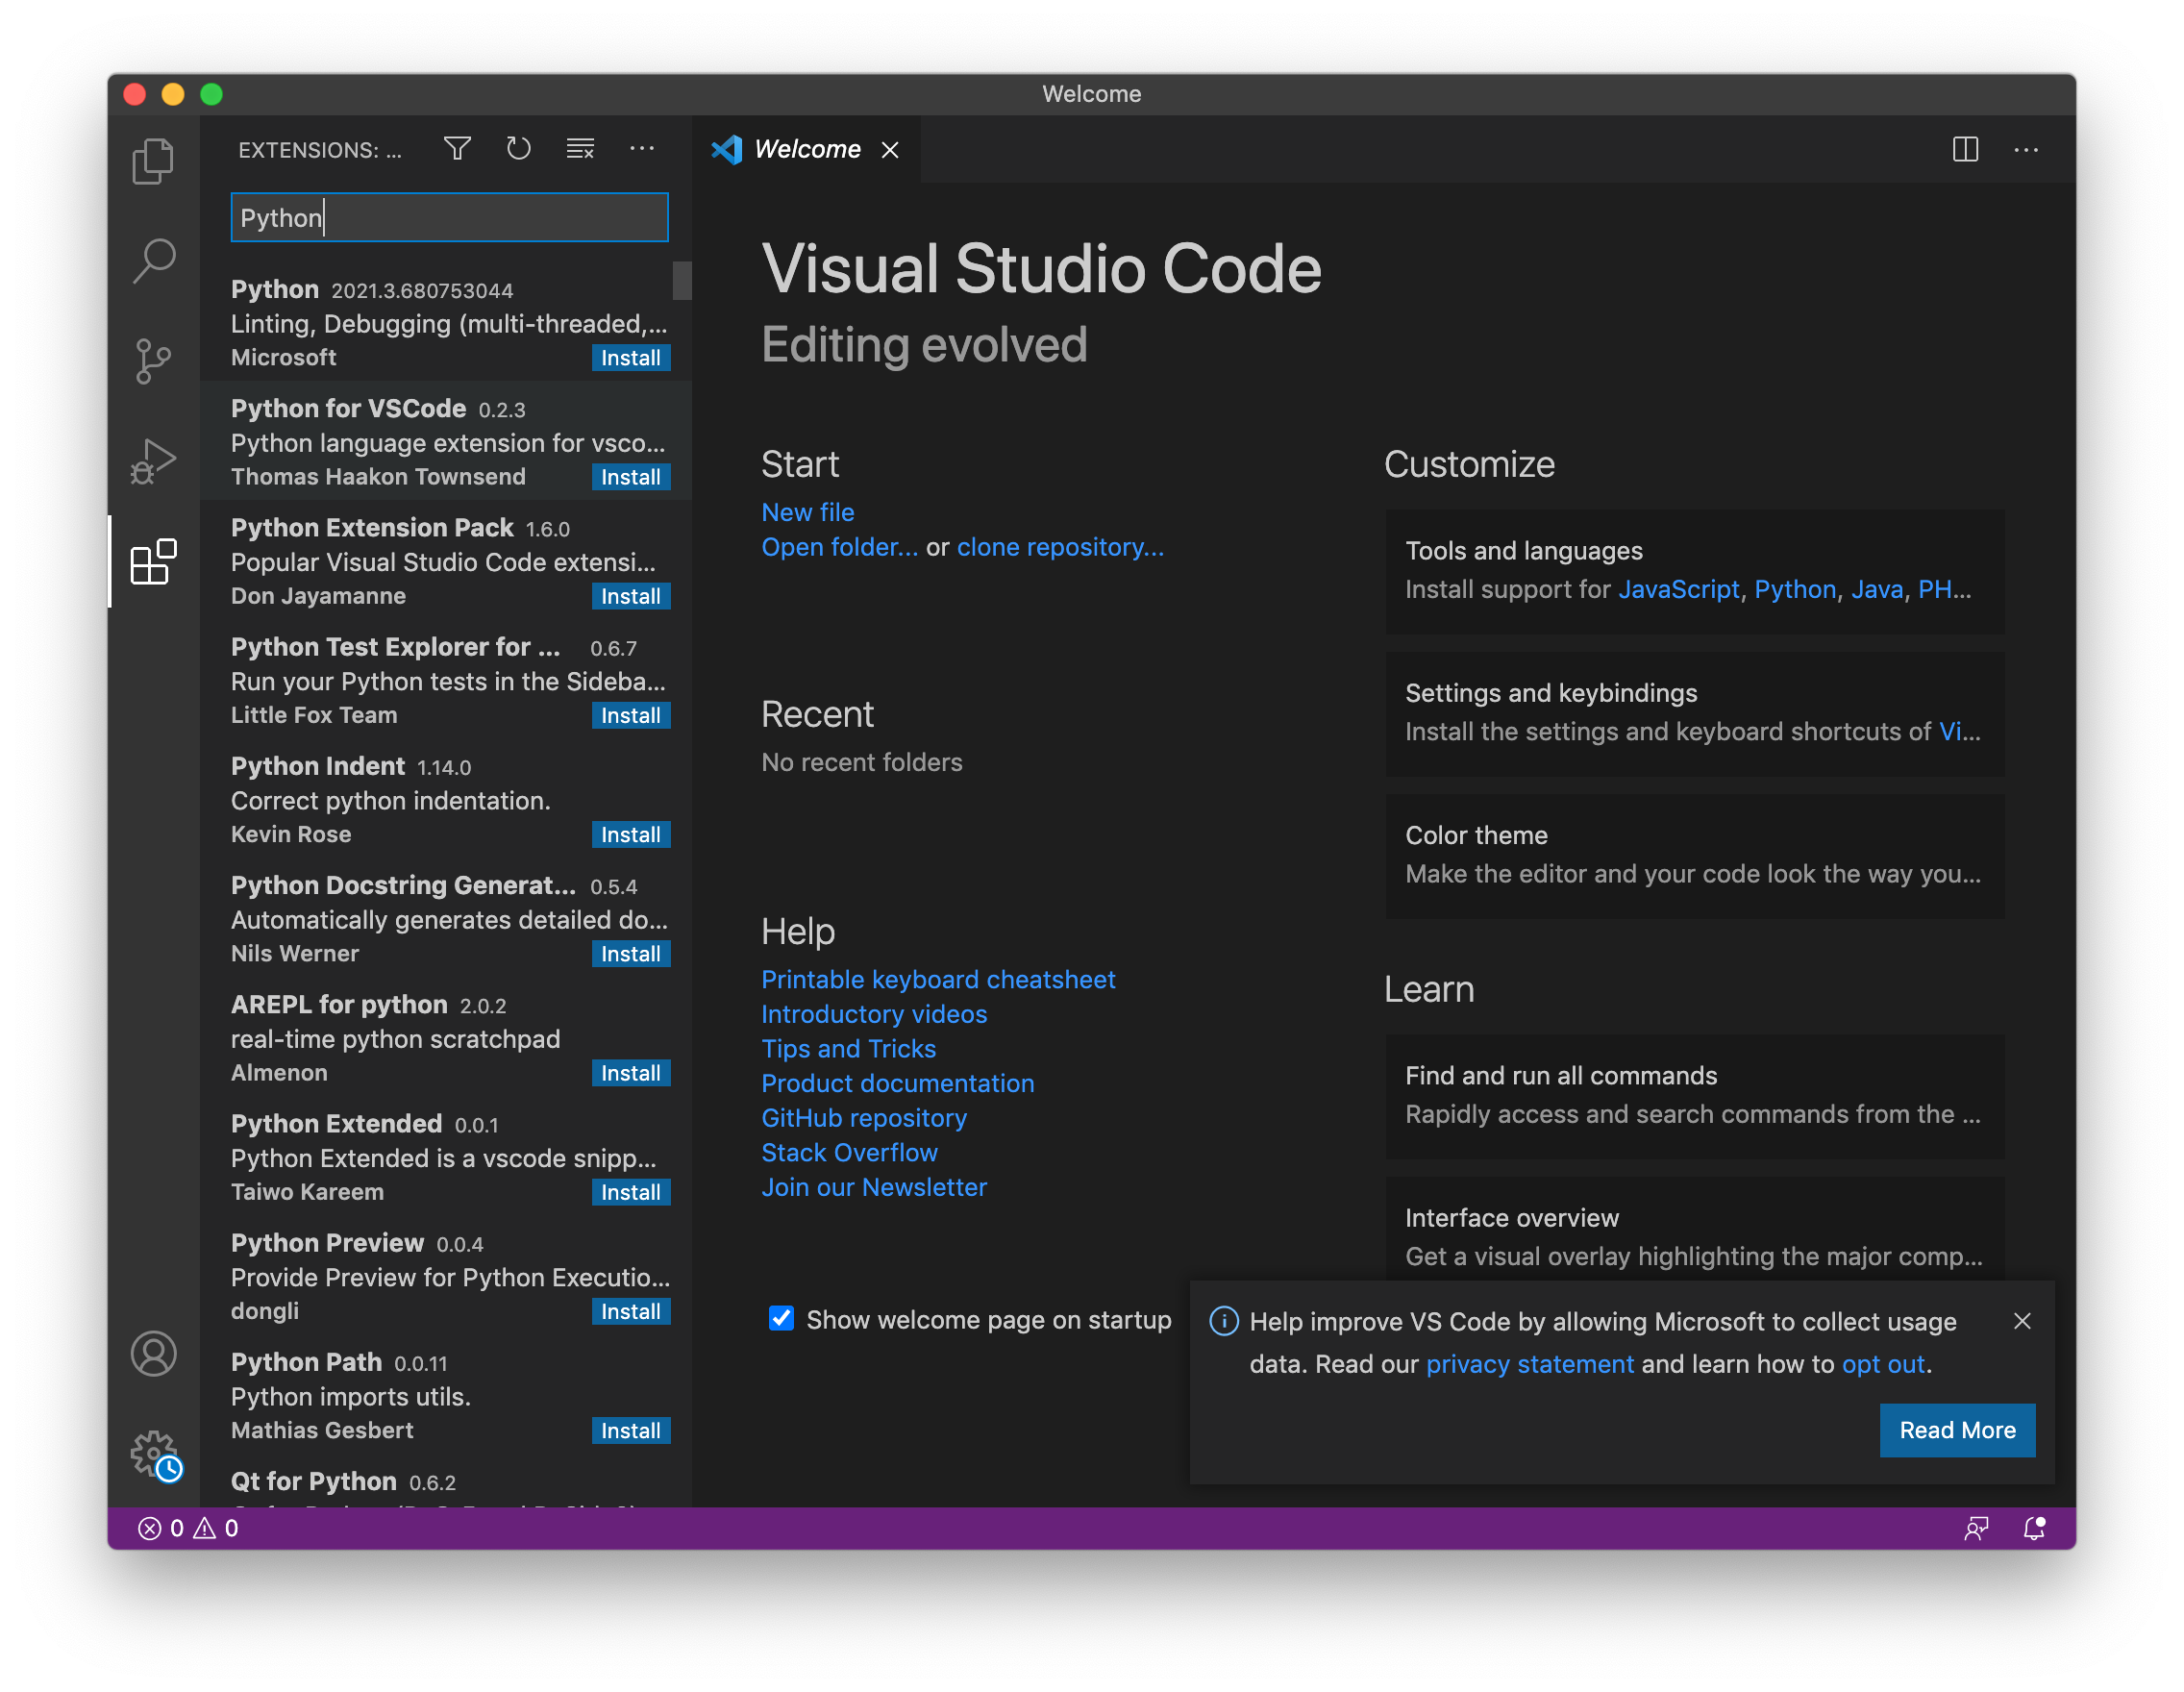Click the Explorer icon in sidebar

coord(154,160)
